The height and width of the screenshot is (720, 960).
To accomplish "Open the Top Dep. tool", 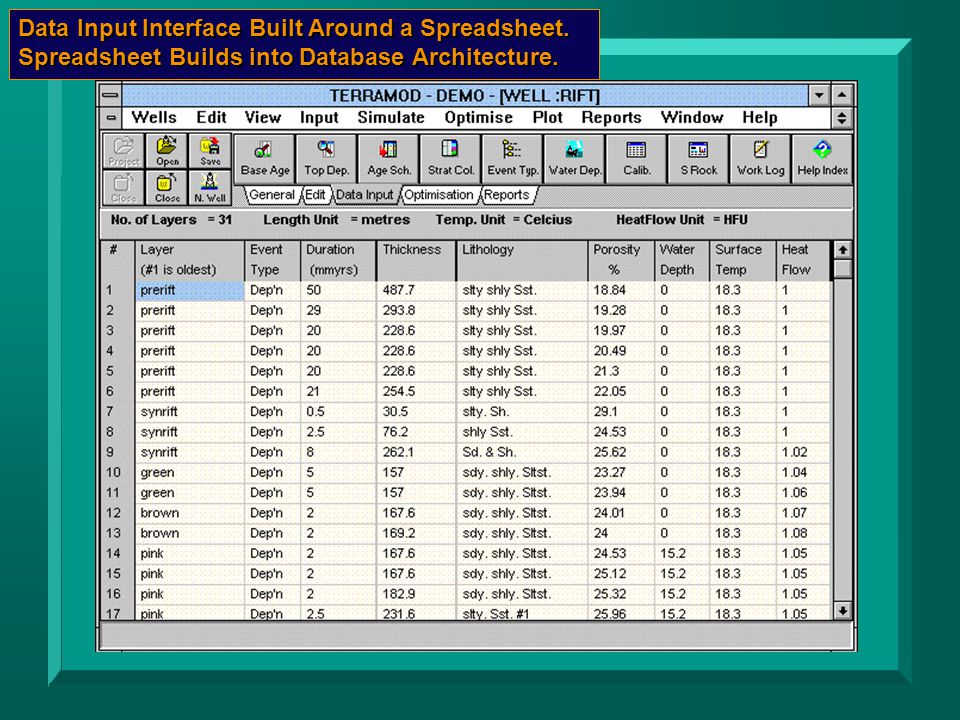I will click(x=326, y=159).
